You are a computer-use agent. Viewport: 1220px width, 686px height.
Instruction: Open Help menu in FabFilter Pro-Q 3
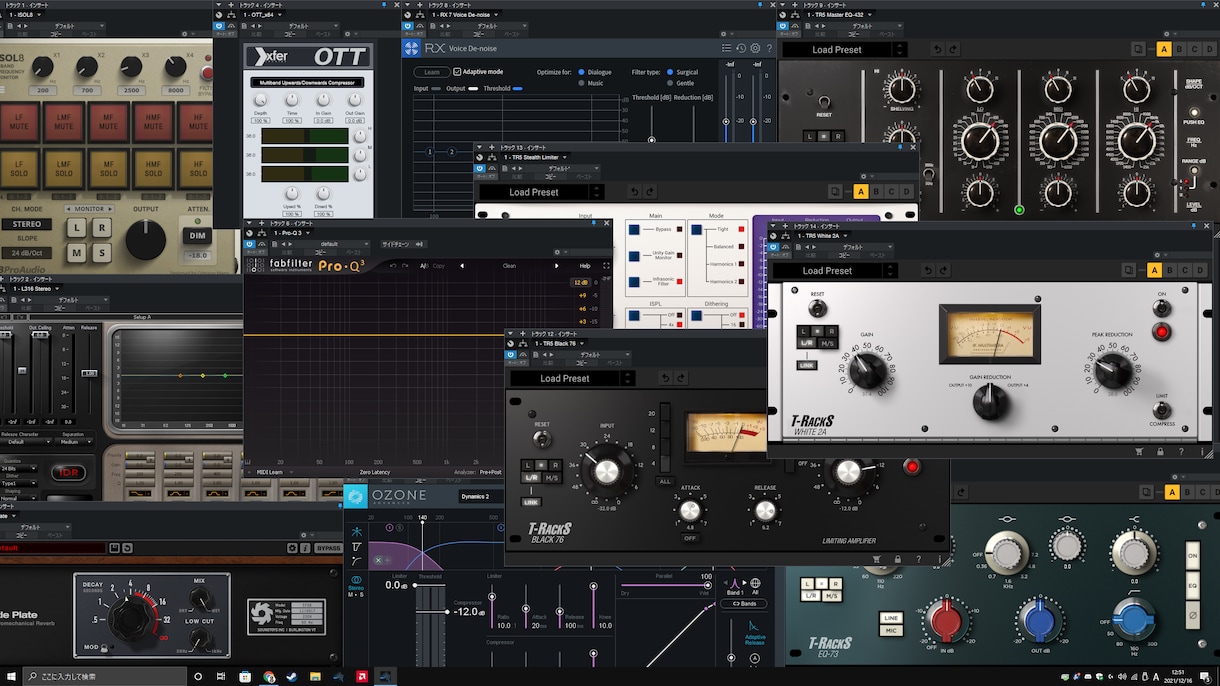click(585, 266)
